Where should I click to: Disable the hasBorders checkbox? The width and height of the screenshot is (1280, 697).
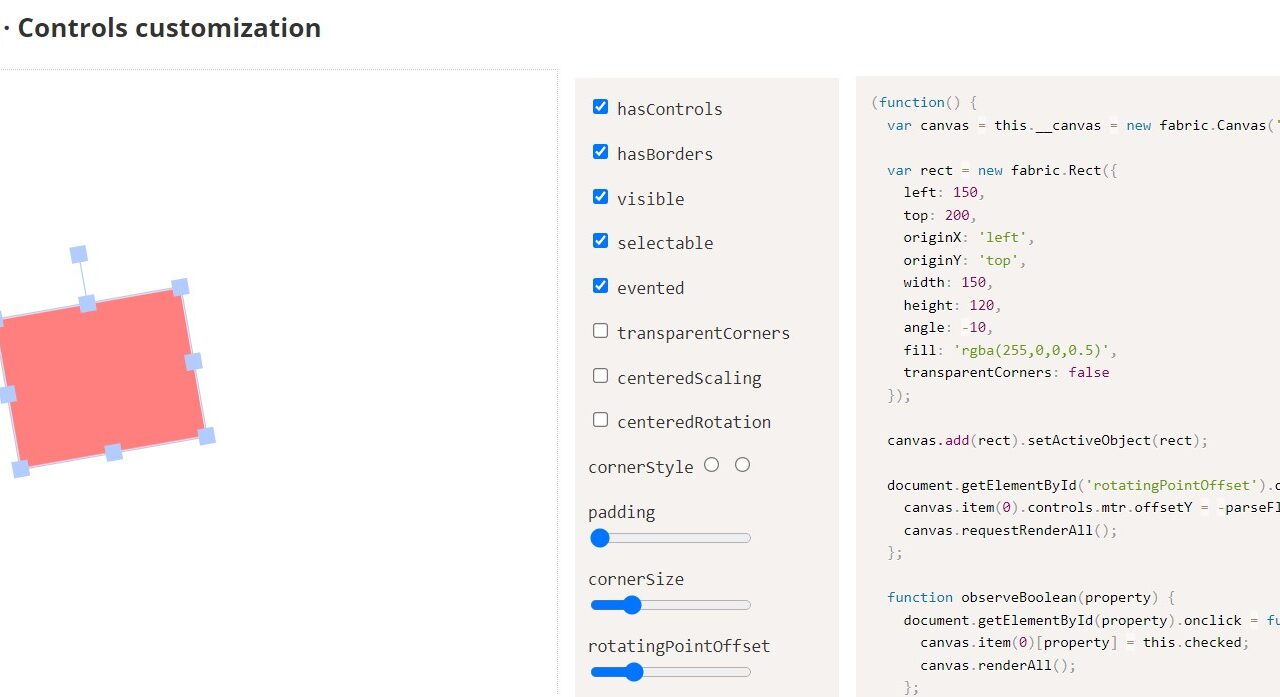600,152
